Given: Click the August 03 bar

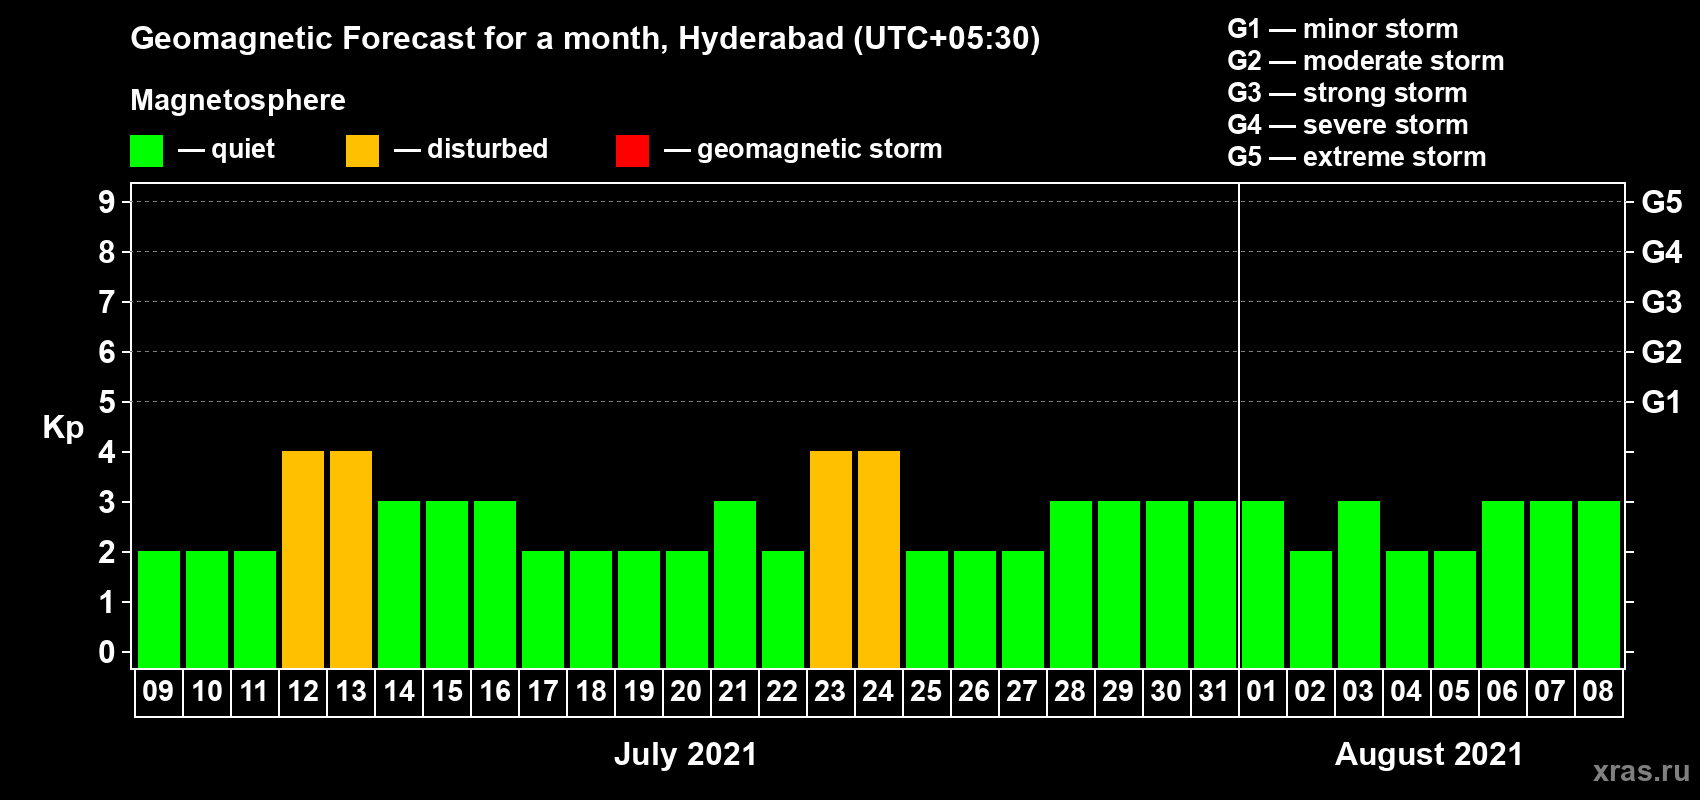Looking at the screenshot, I should (x=1359, y=584).
